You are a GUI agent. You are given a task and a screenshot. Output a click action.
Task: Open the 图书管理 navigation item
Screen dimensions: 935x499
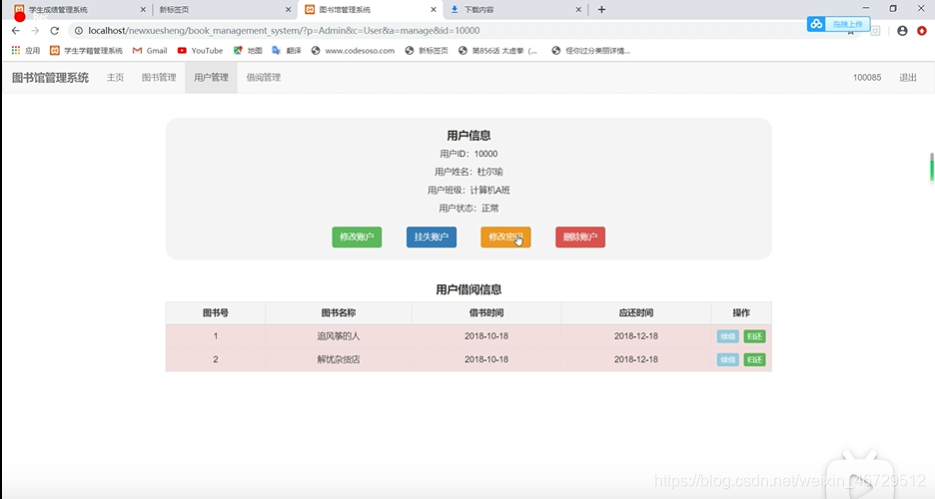159,78
